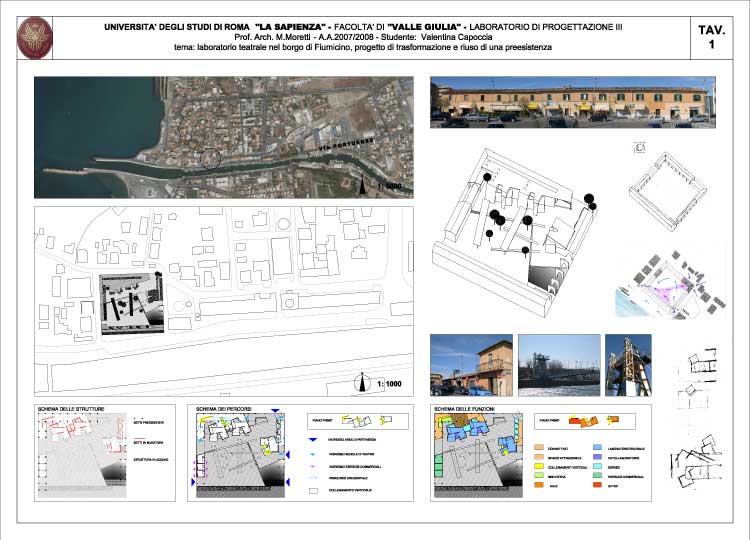Click the white rectangle symbol in percorsi legend

[313, 490]
